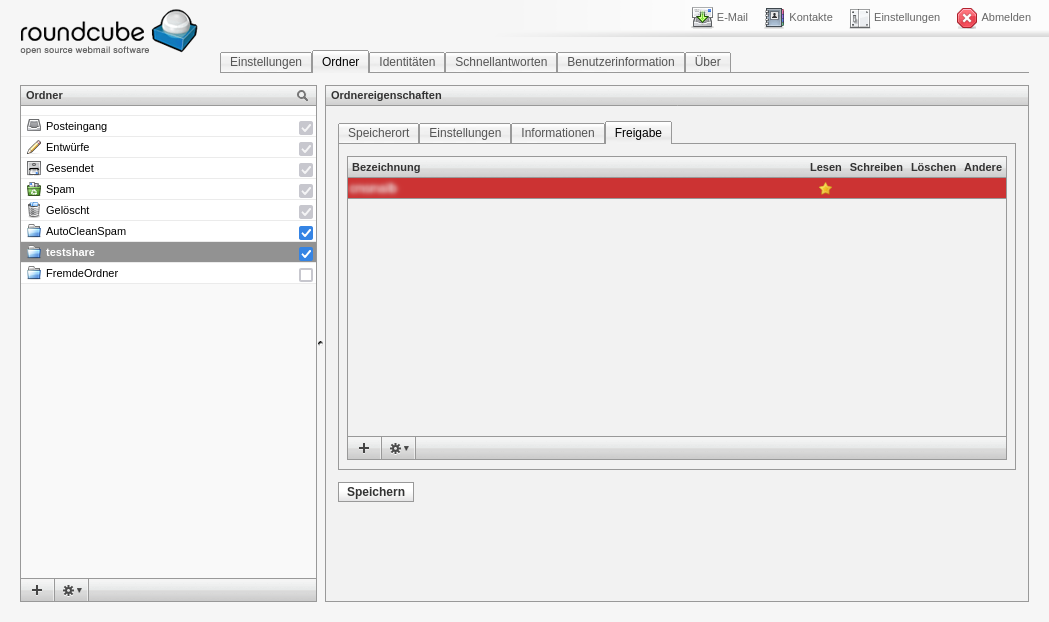Open Einstellungen from top-right toolbar
1049x622 pixels.
click(860, 17)
